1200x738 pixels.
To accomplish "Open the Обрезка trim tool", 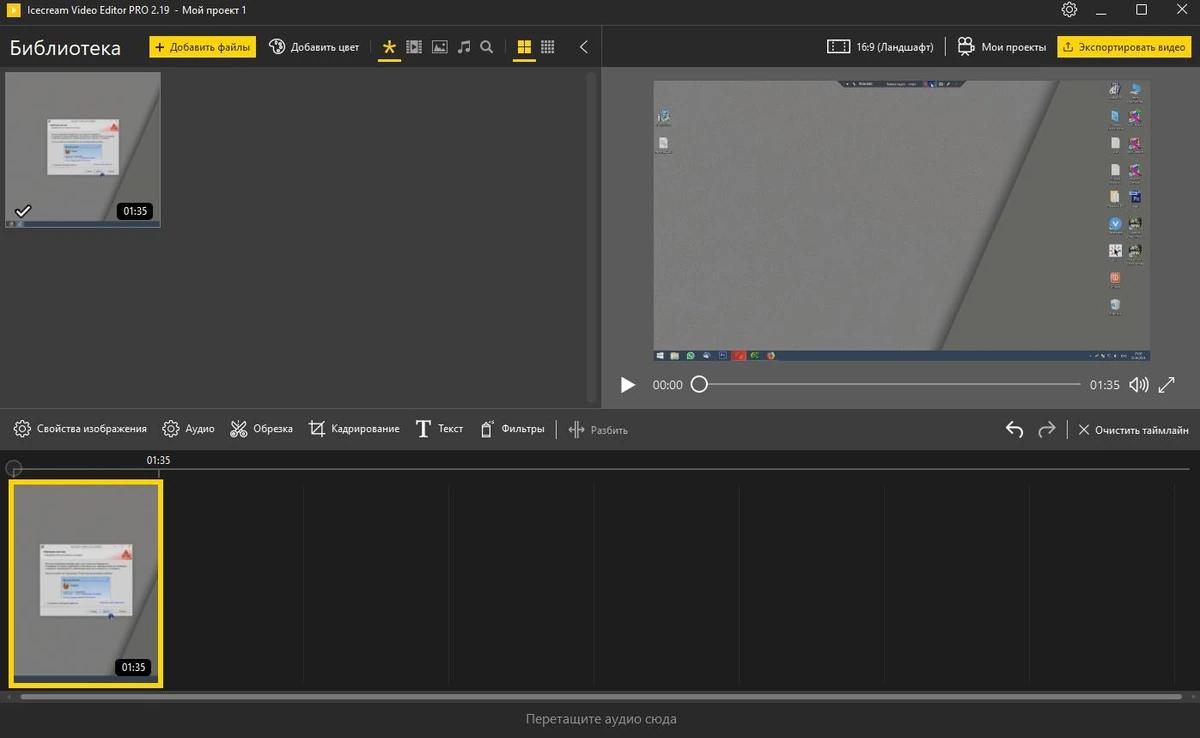I will point(261,429).
